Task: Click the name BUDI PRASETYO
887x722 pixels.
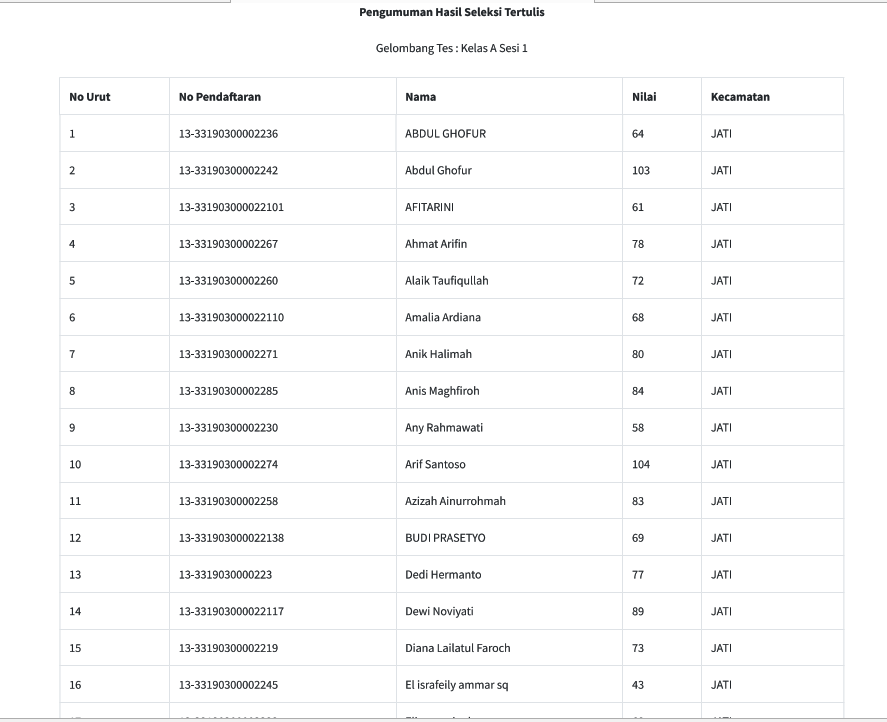Action: point(445,538)
